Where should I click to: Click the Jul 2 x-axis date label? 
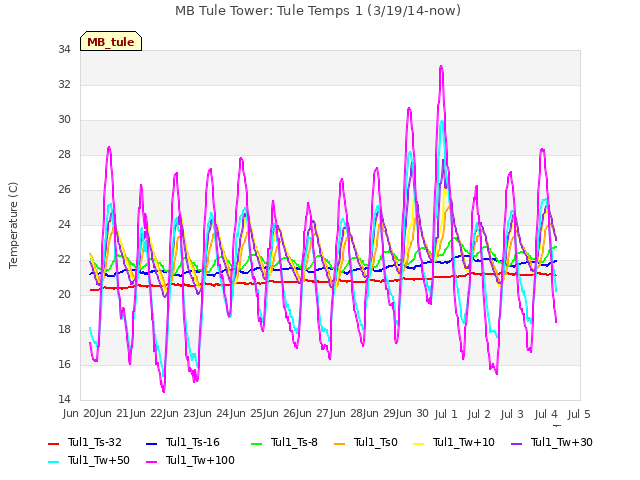pos(479,414)
